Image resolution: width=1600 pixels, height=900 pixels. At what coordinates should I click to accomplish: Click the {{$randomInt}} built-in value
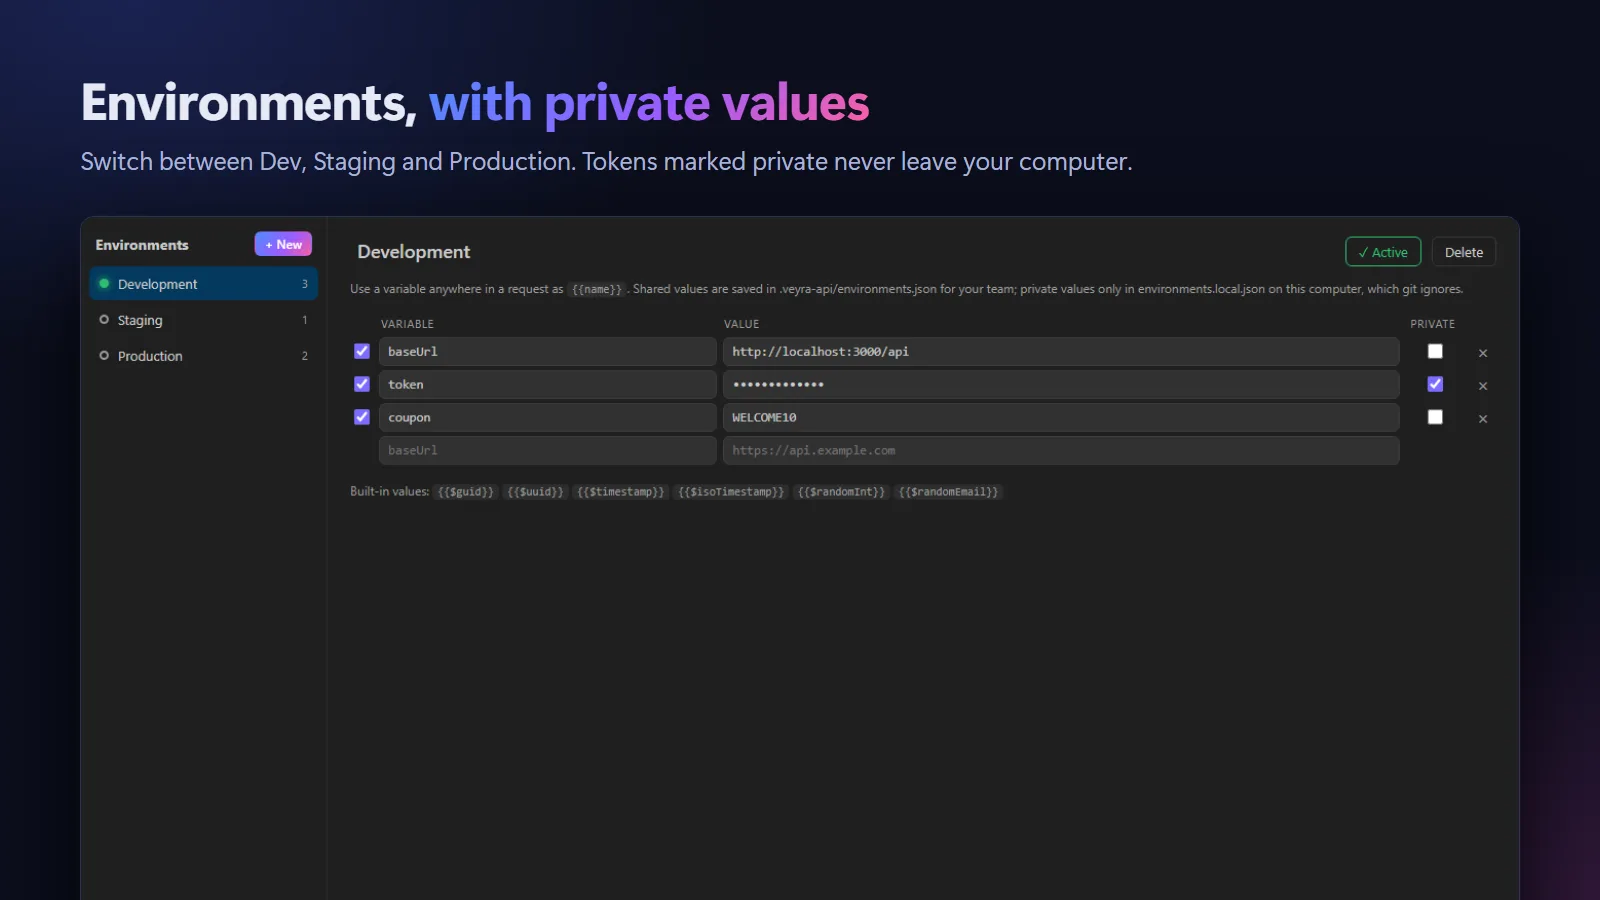coord(841,492)
